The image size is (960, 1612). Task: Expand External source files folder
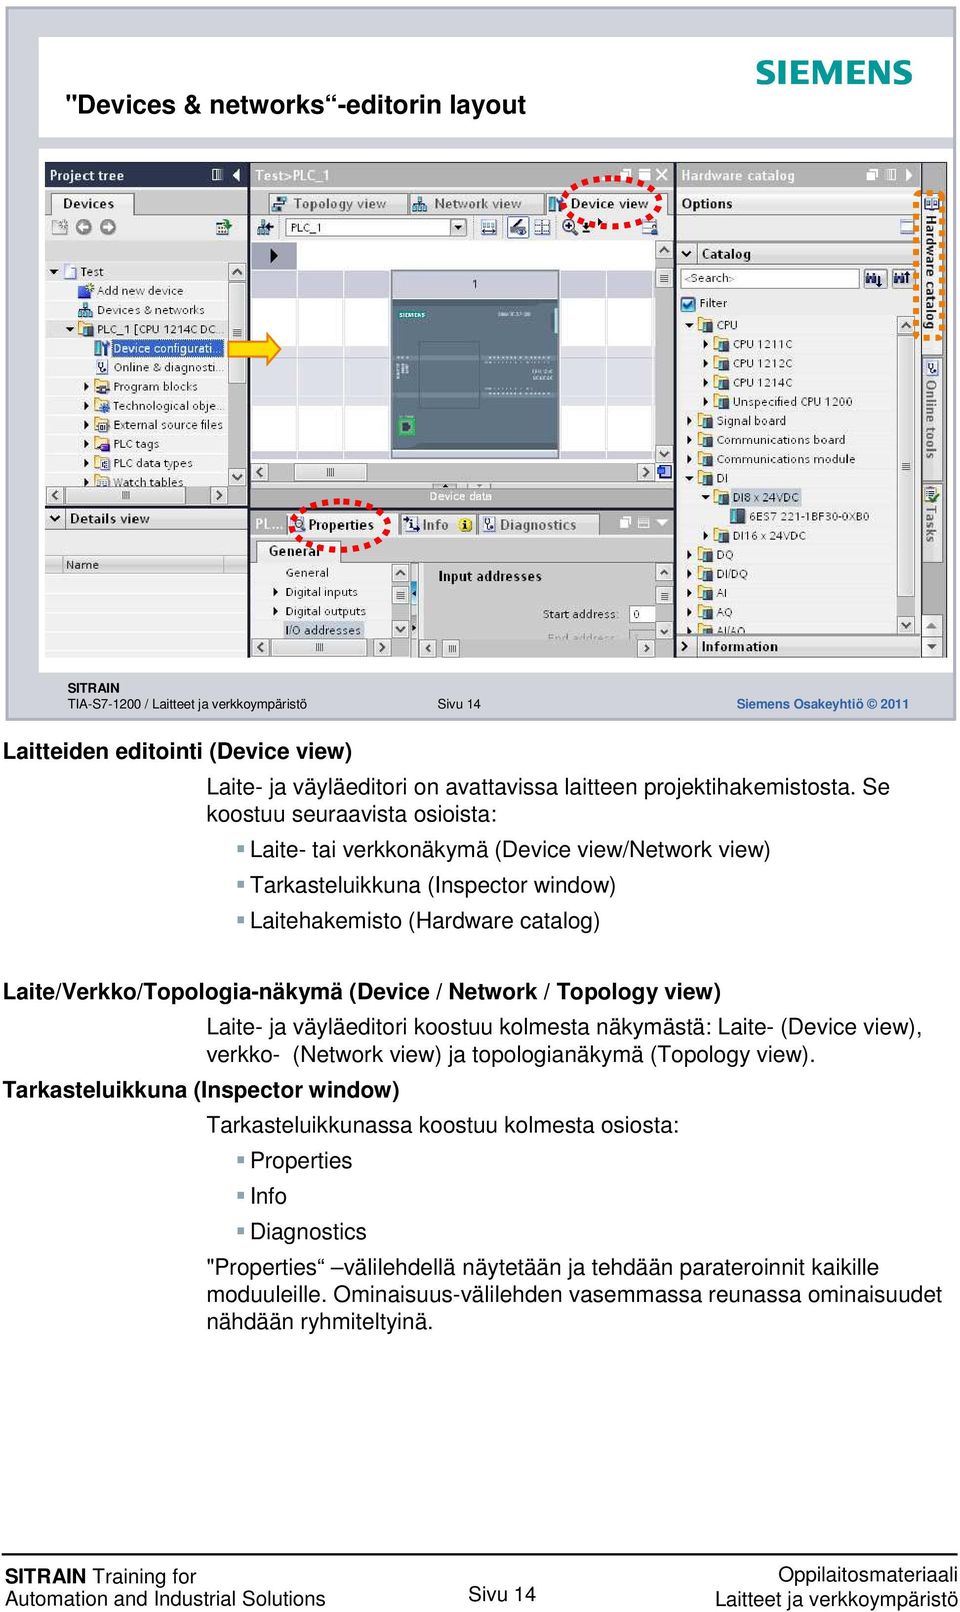[x=86, y=424]
